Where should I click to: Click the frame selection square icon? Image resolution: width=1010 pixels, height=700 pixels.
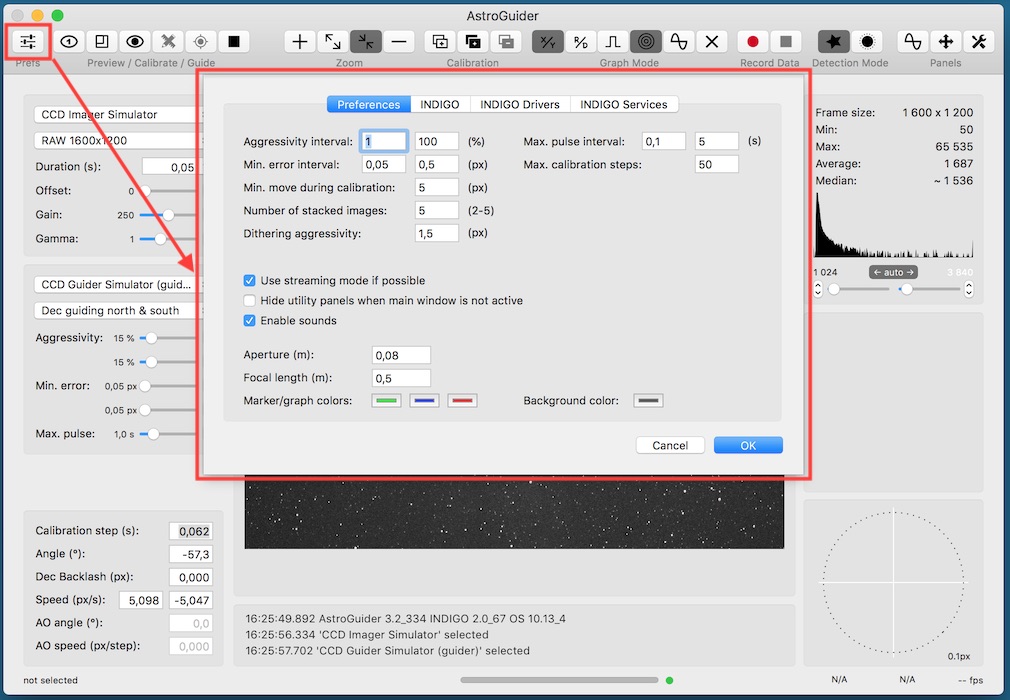pyautogui.click(x=102, y=42)
